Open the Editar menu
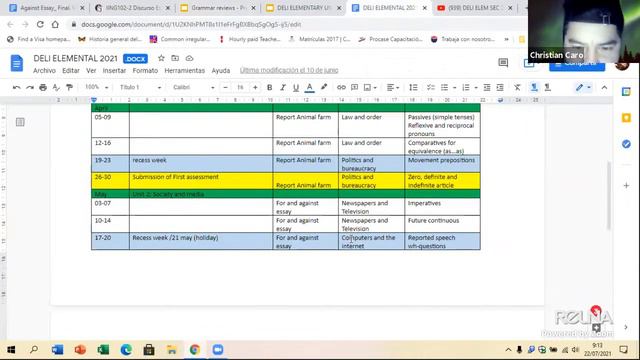Image resolution: width=640 pixels, height=360 pixels. click(71, 71)
